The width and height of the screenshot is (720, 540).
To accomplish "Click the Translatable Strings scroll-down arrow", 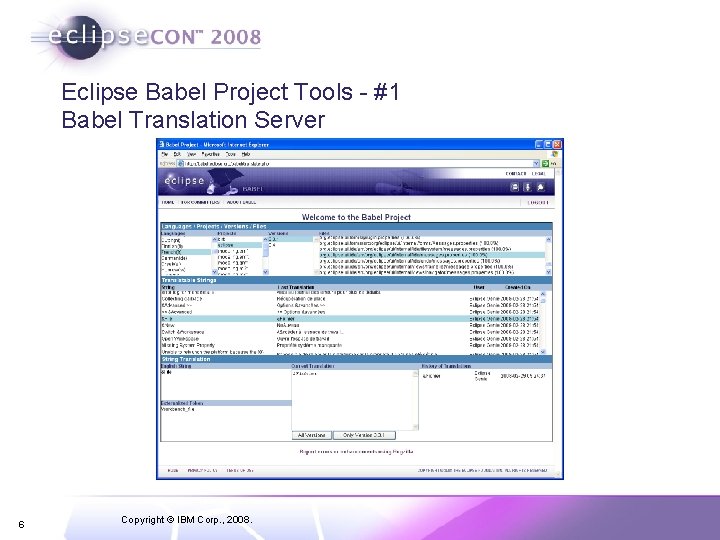I will click(543, 351).
